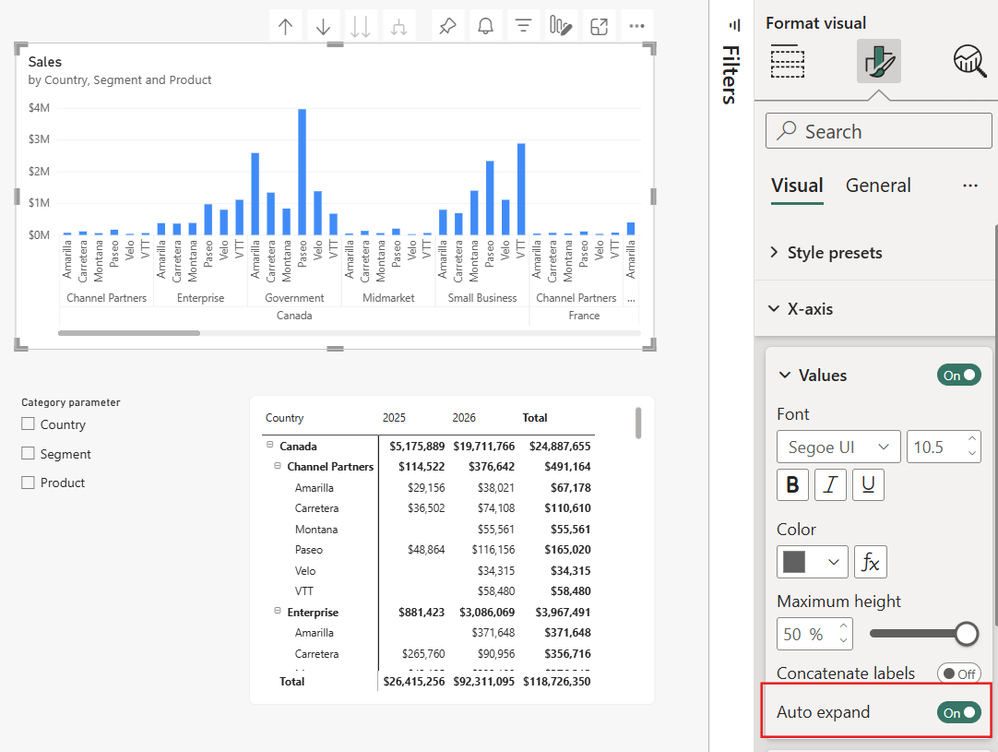998x752 pixels.
Task: Click Midmarket label on chart axis
Action: pyautogui.click(x=388, y=298)
